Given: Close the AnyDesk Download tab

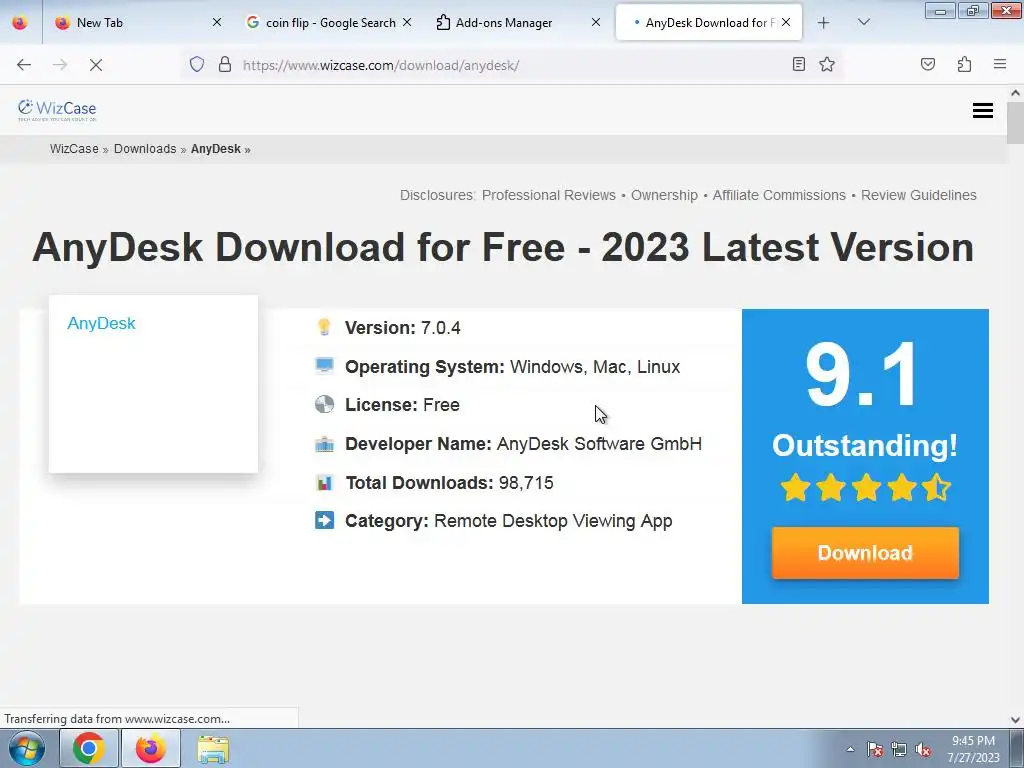Looking at the screenshot, I should tap(786, 22).
